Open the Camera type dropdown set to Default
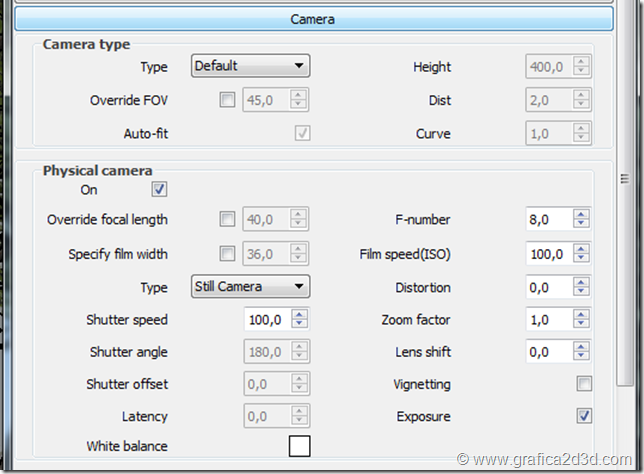The width and height of the screenshot is (644, 474). [x=250, y=67]
